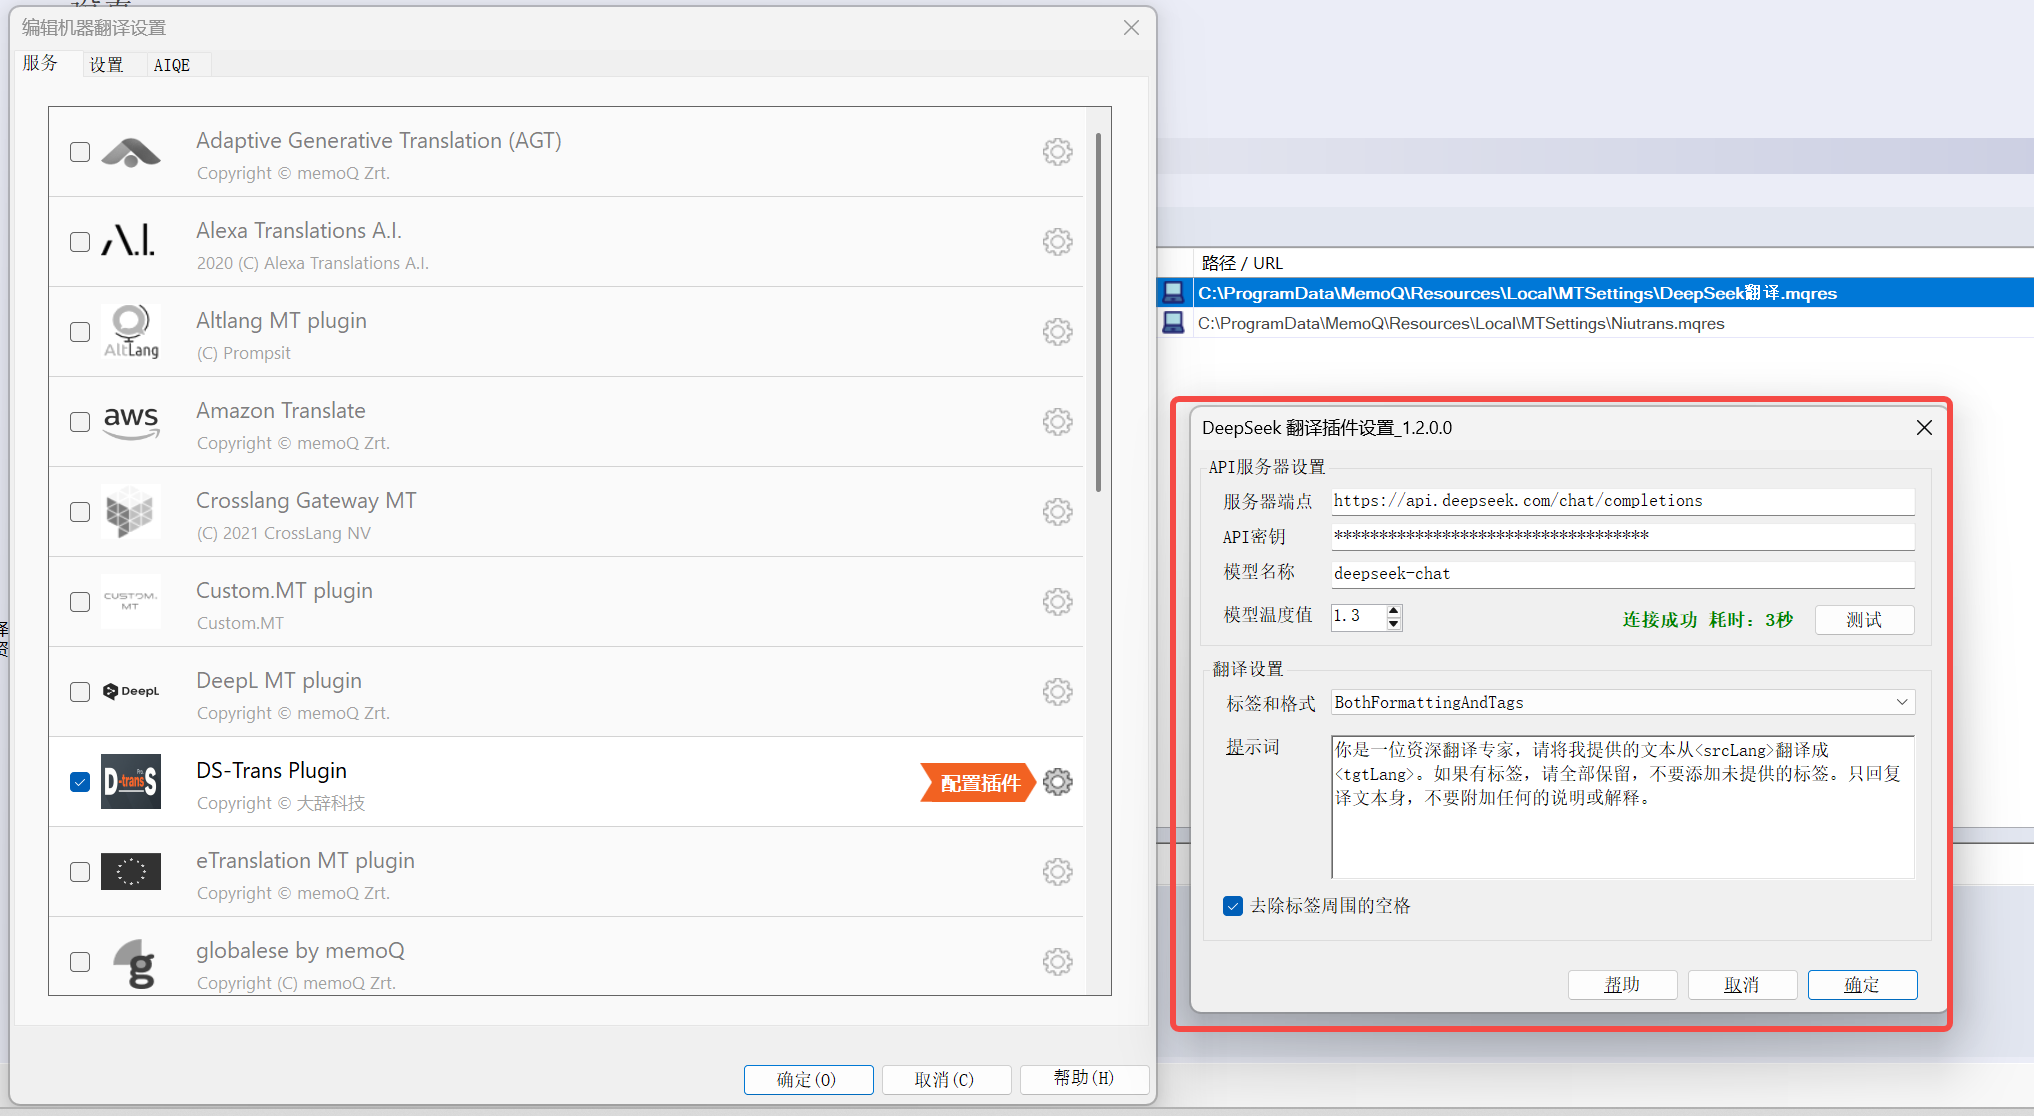Image resolution: width=2034 pixels, height=1116 pixels.
Task: Toggle 去除标签周围的空格 checkbox
Action: point(1233,906)
